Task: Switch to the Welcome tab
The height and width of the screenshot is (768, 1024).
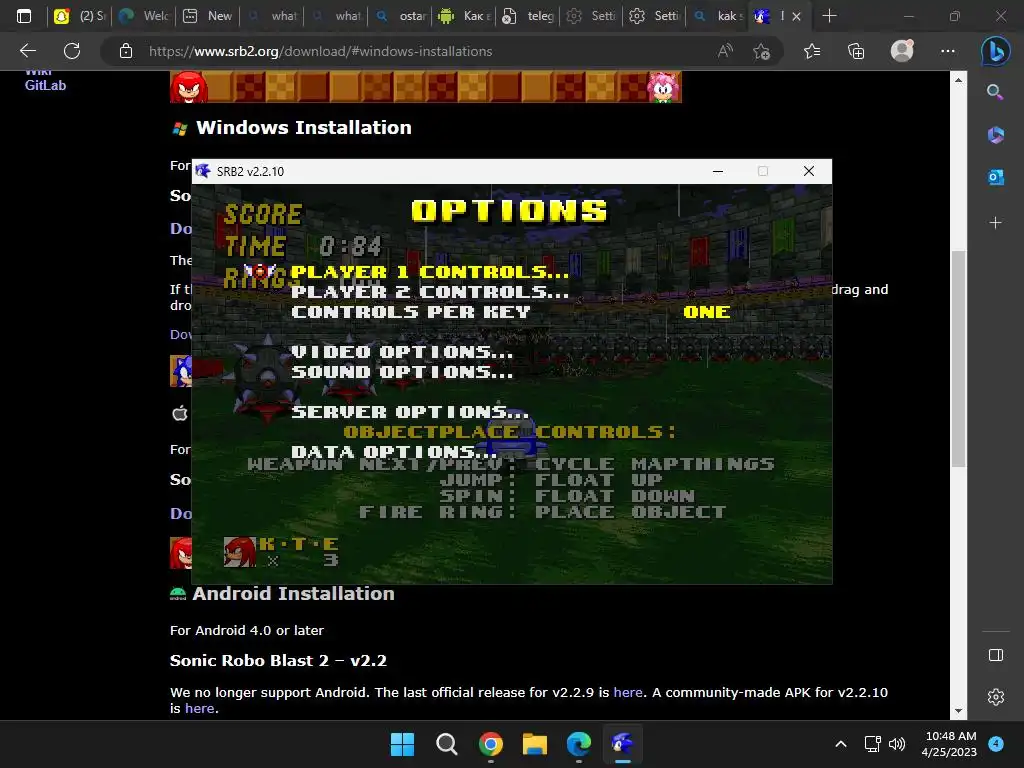Action: click(145, 16)
